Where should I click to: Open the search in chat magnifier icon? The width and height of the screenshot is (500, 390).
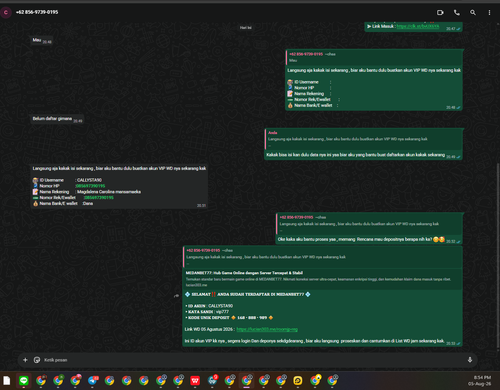[x=473, y=13]
